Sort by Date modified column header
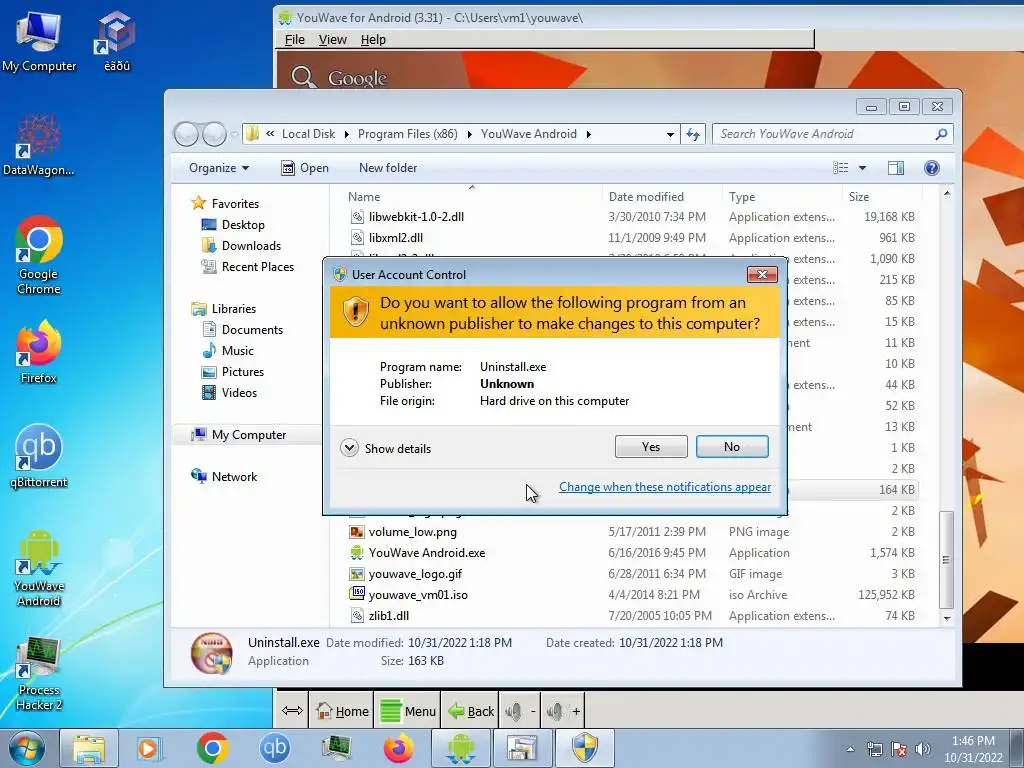 [x=646, y=197]
